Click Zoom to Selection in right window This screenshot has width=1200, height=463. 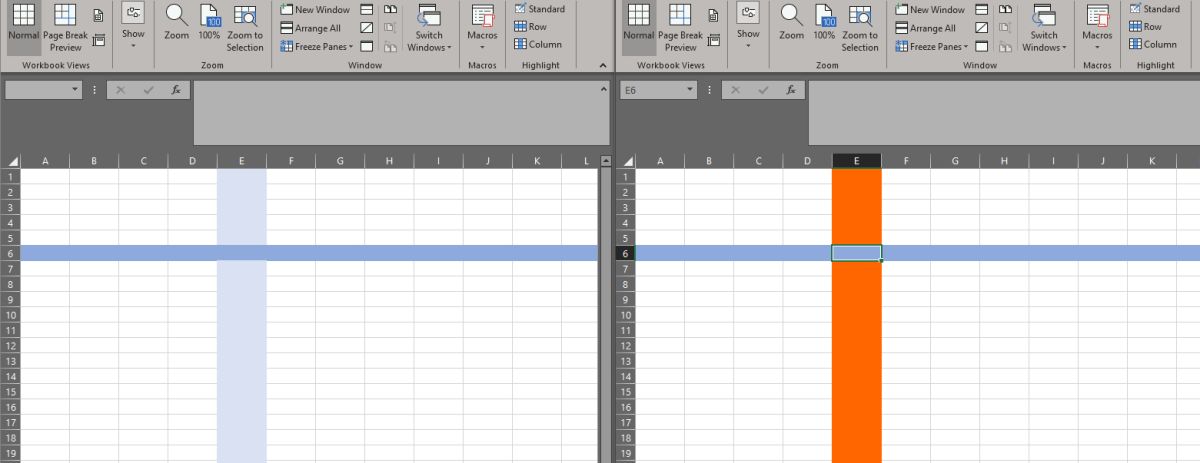click(x=860, y=27)
